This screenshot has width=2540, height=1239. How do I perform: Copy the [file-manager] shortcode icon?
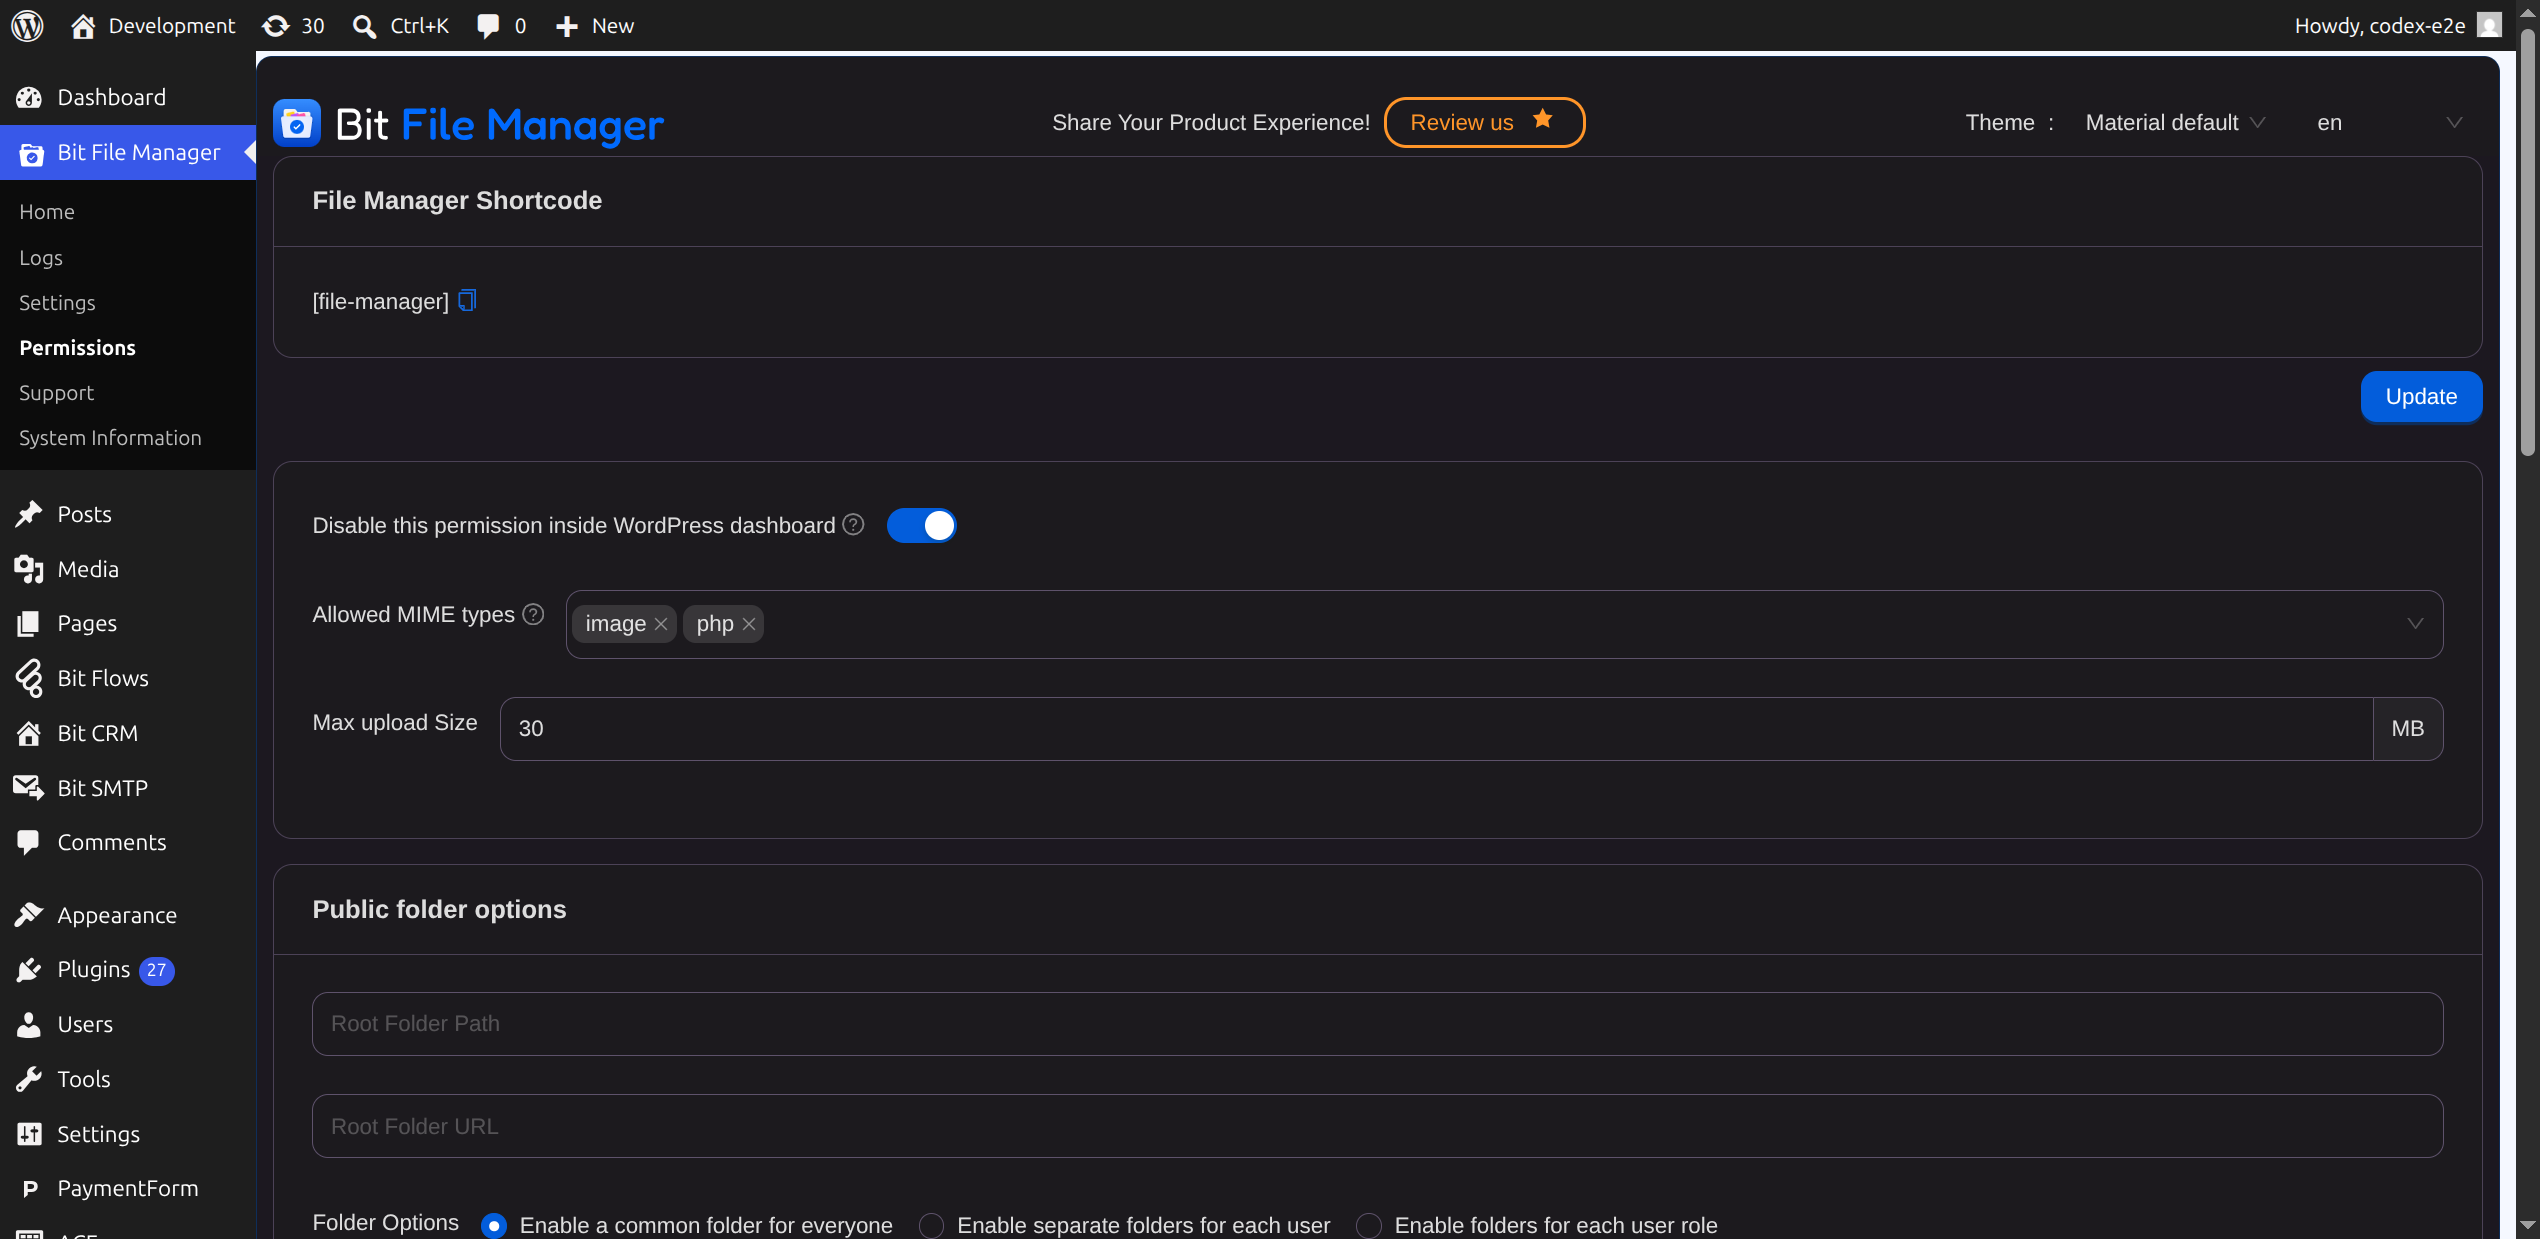click(x=467, y=300)
